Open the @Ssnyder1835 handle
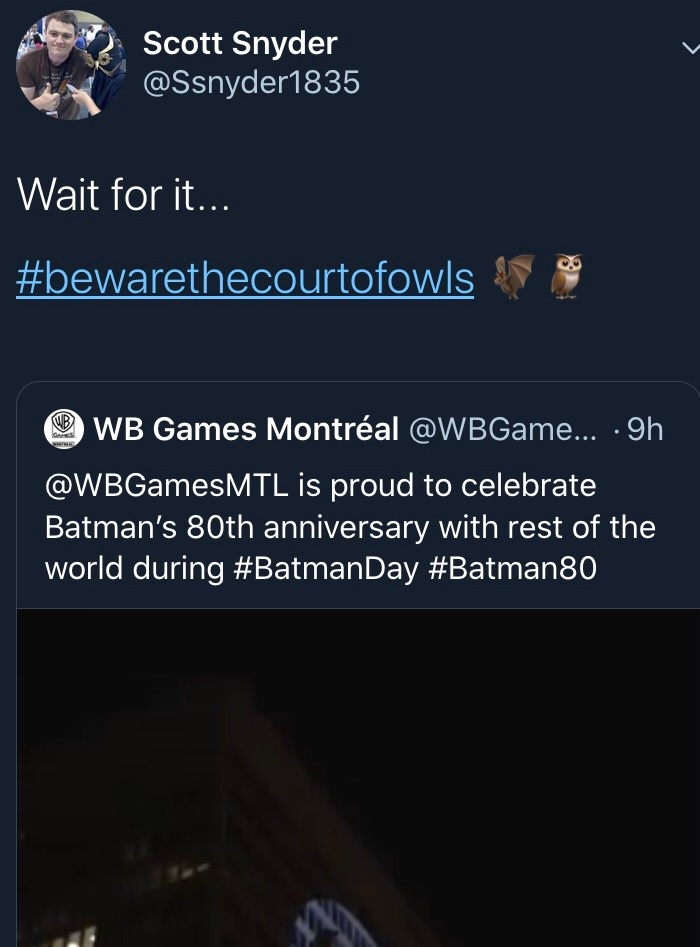700x947 pixels. coord(251,82)
